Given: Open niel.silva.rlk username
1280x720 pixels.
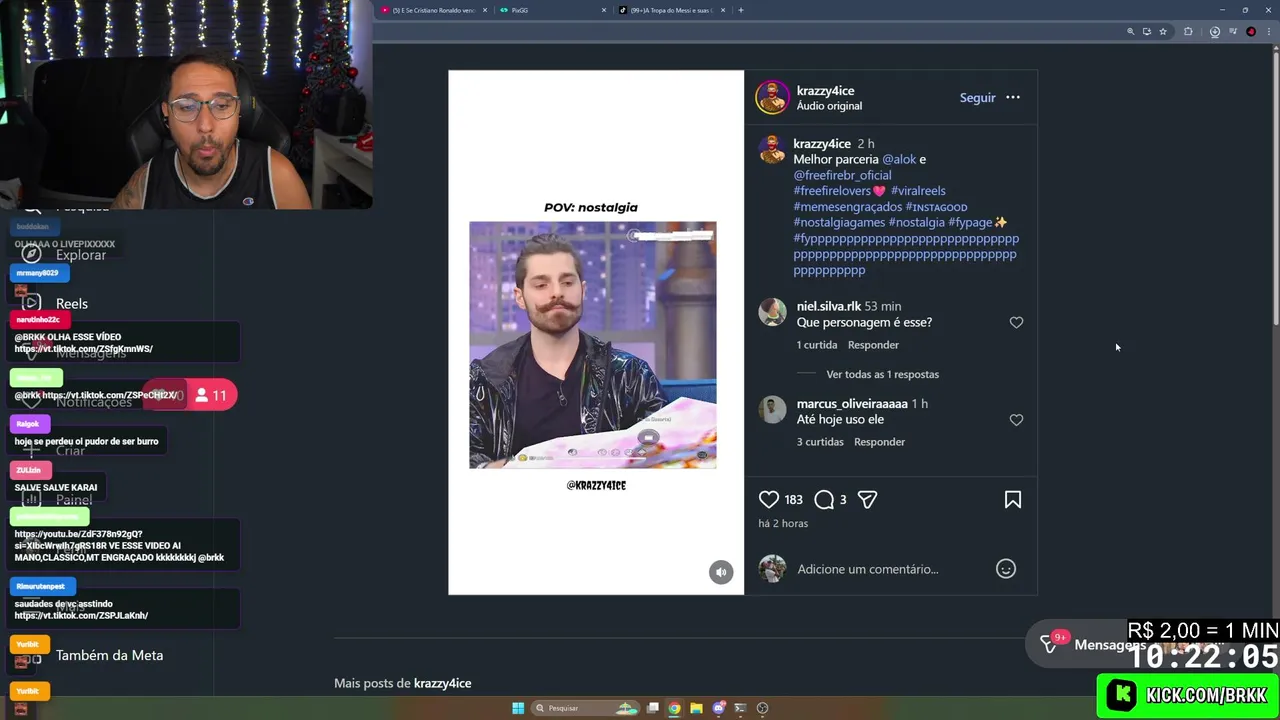Looking at the screenshot, I should point(828,306).
